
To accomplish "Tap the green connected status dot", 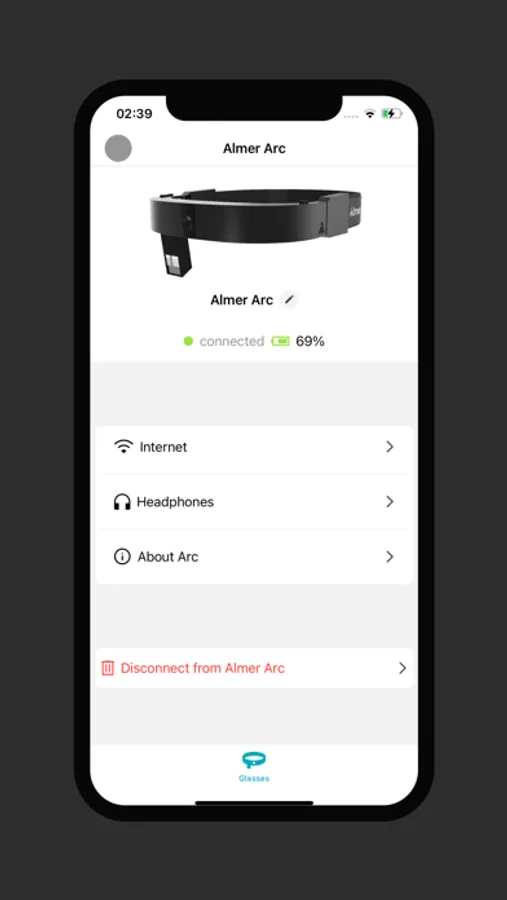I will (188, 342).
